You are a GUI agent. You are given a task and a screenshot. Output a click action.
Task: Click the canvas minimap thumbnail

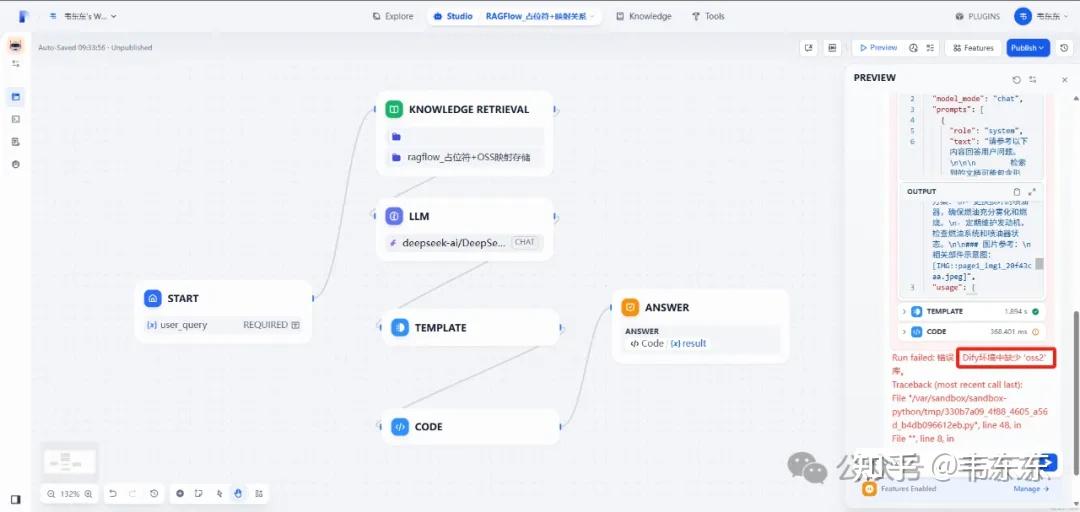[x=69, y=460]
